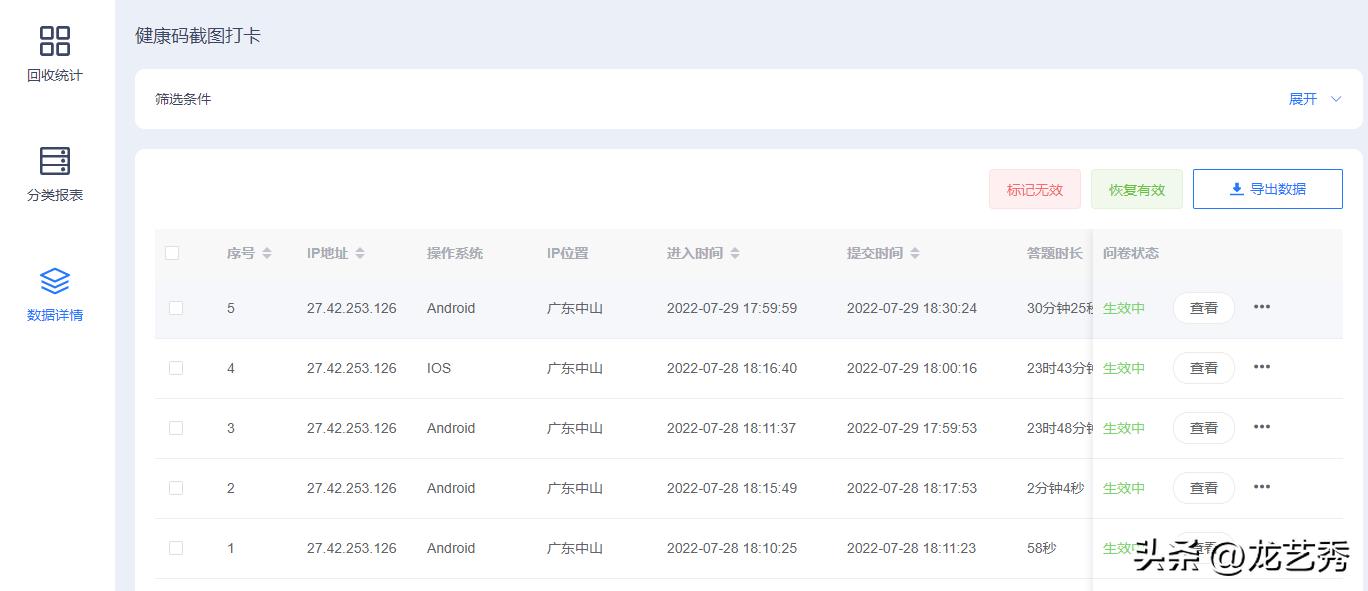The height and width of the screenshot is (591, 1368).
Task: Toggle the select-all header checkbox
Action: [172, 253]
